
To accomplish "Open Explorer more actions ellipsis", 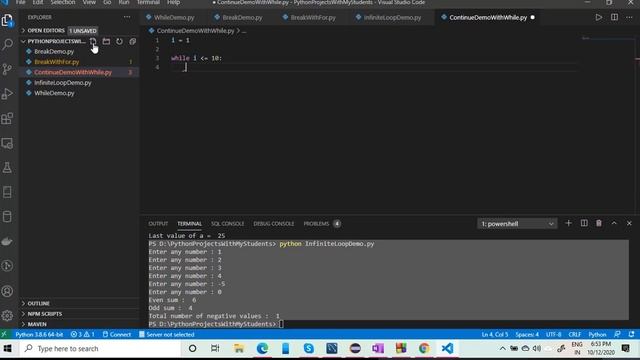I will (x=127, y=17).
